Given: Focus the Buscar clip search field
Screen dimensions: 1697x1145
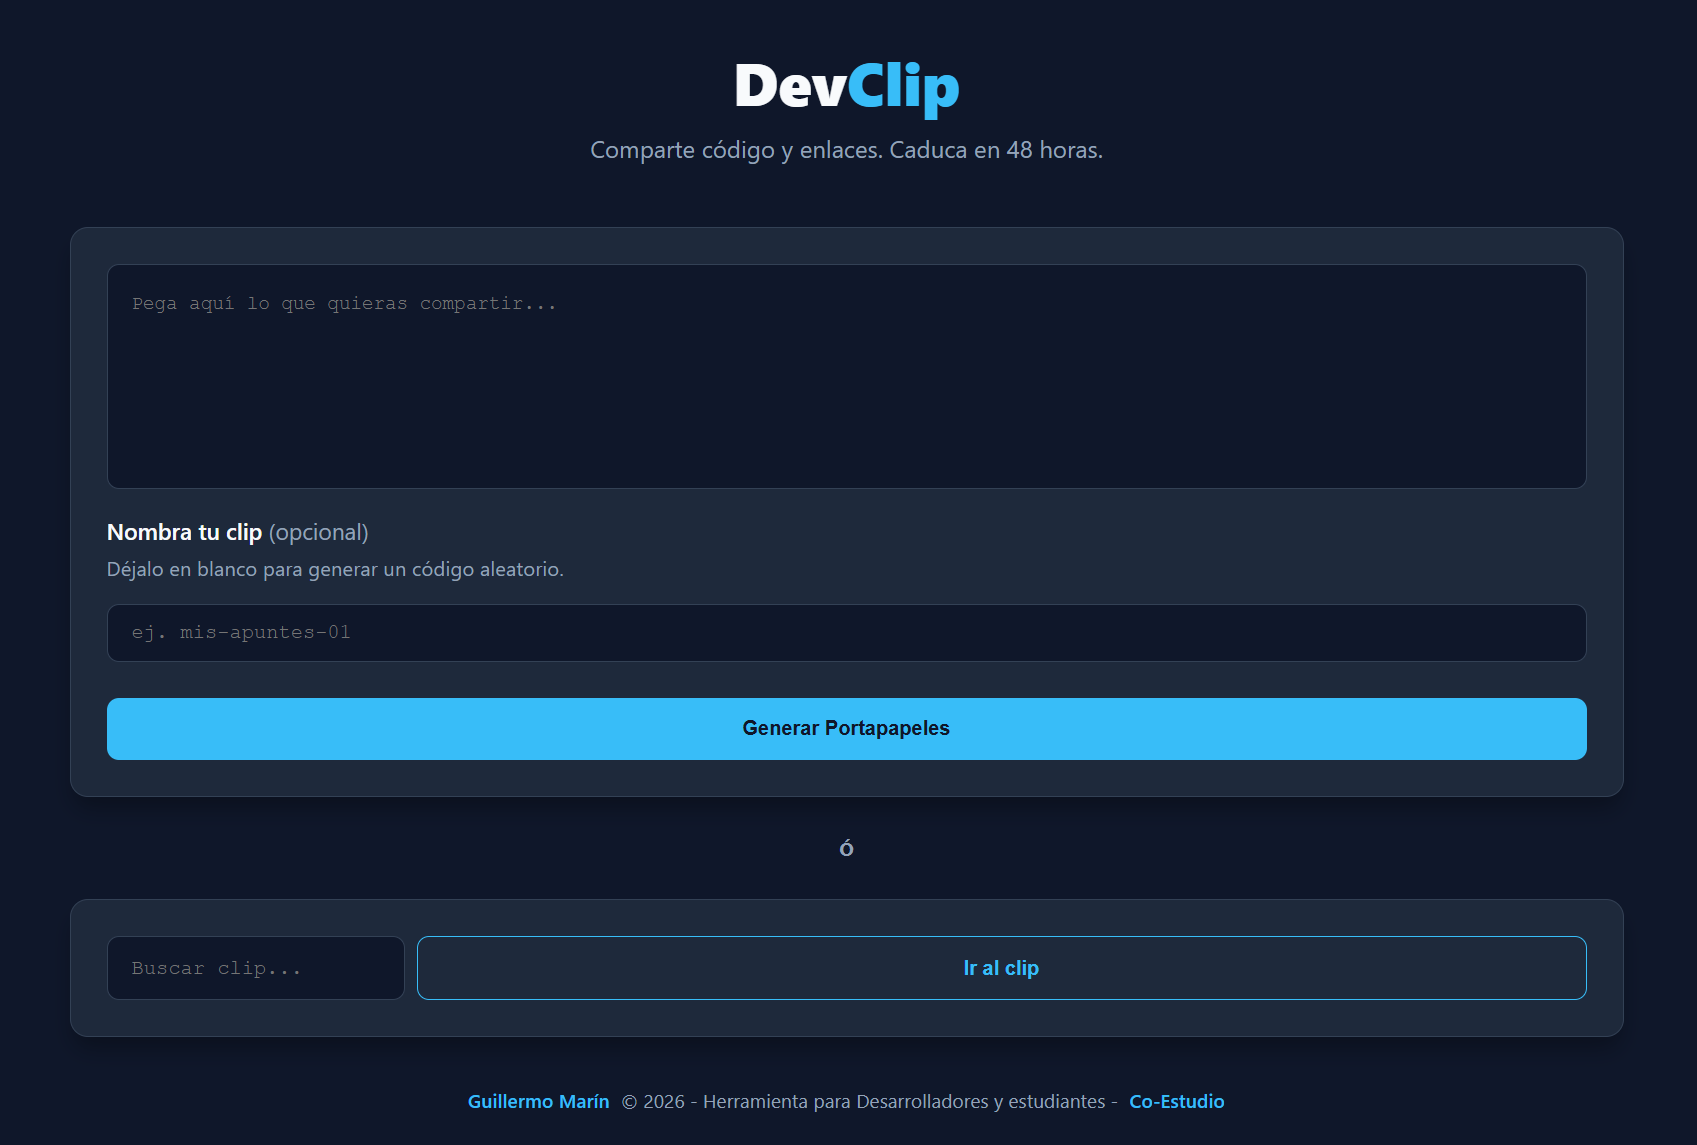Looking at the screenshot, I should point(256,967).
